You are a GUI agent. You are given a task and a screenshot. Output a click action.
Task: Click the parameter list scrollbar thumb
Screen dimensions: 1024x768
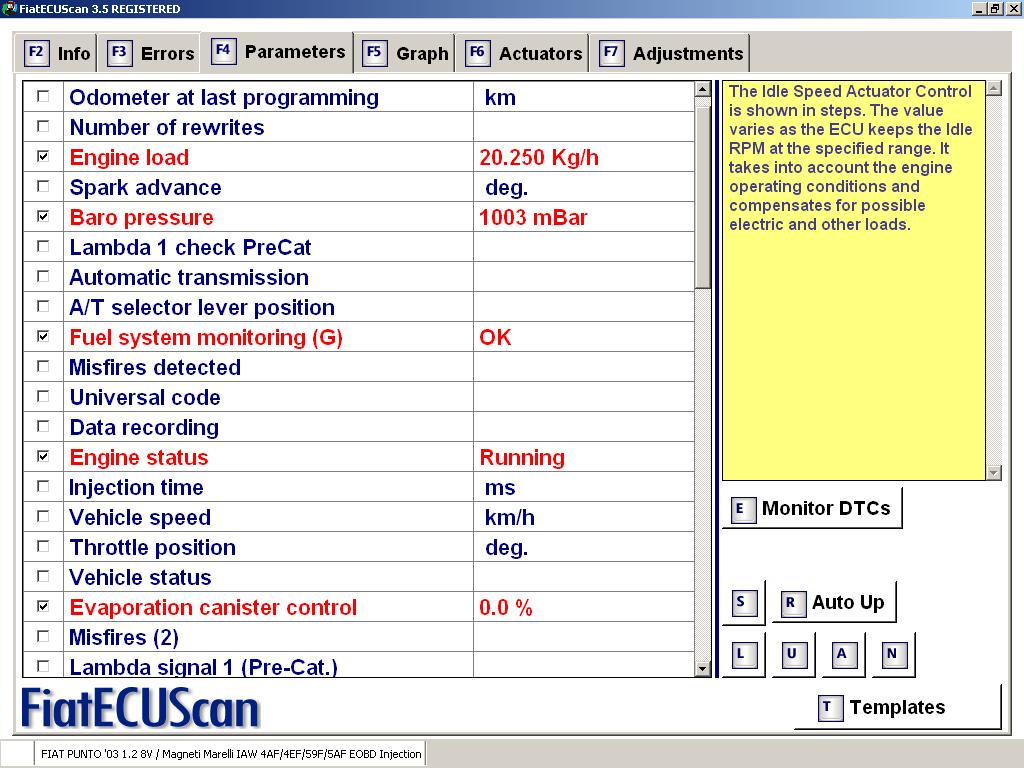point(703,197)
